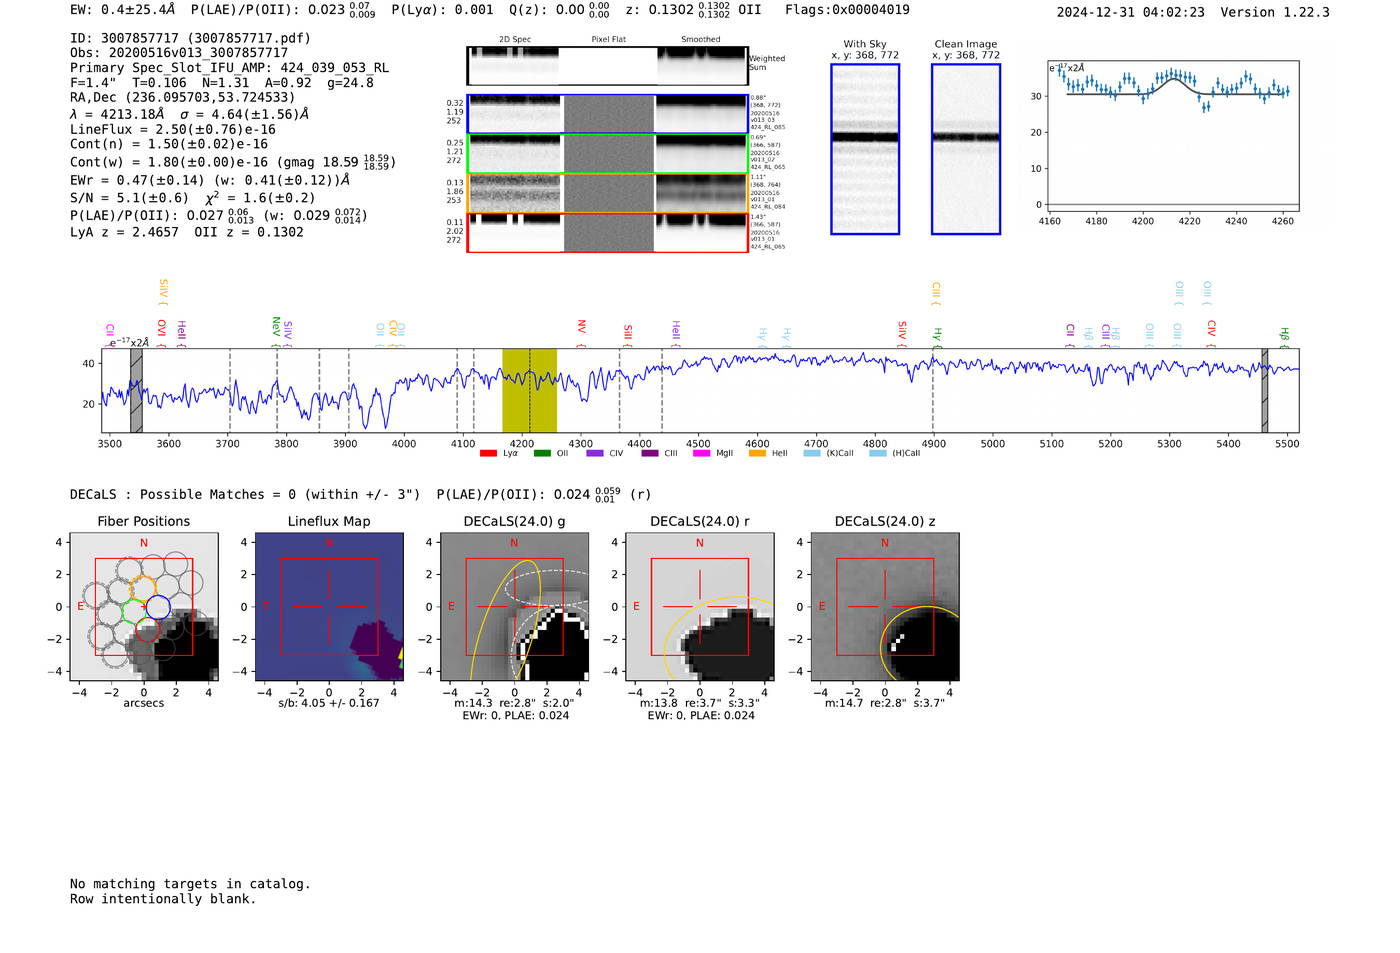This screenshot has height=953, width=1400.
Task: Click the hatched gray region near 3550
Action: click(x=136, y=390)
